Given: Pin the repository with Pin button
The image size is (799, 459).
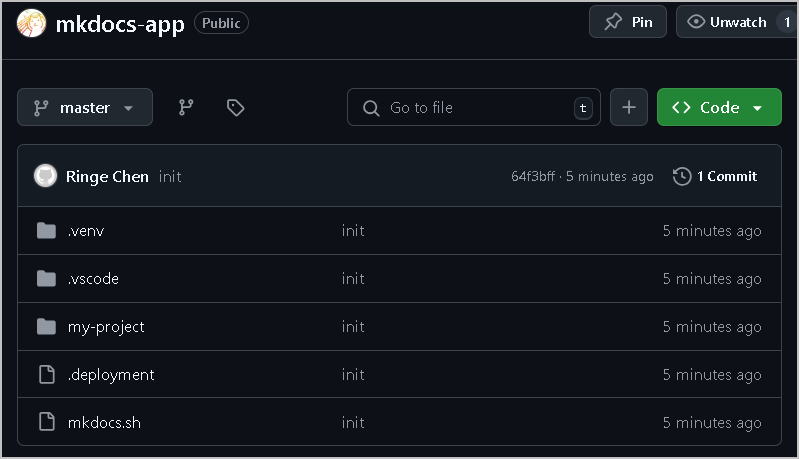Looking at the screenshot, I should coord(628,22).
